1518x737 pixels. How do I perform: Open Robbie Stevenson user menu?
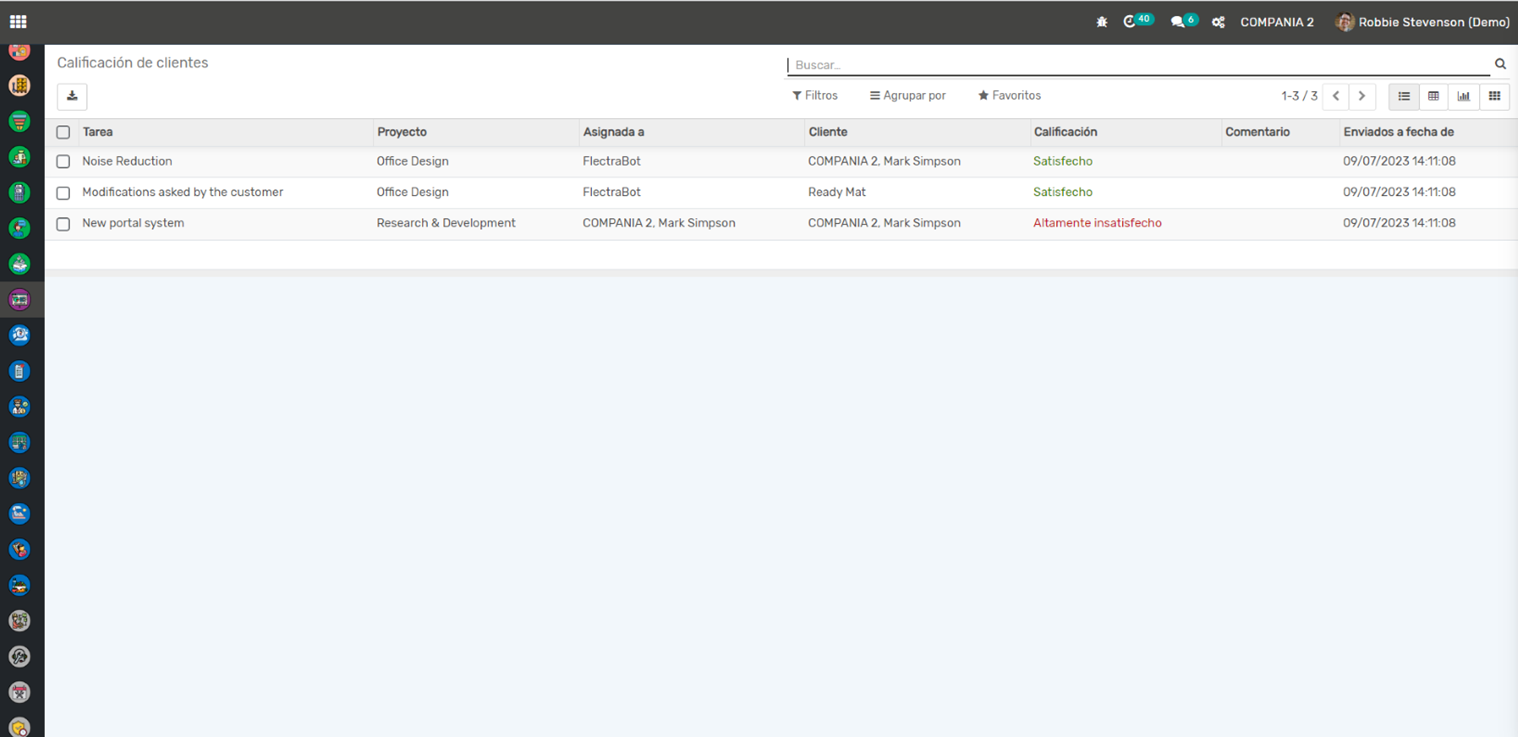1422,22
